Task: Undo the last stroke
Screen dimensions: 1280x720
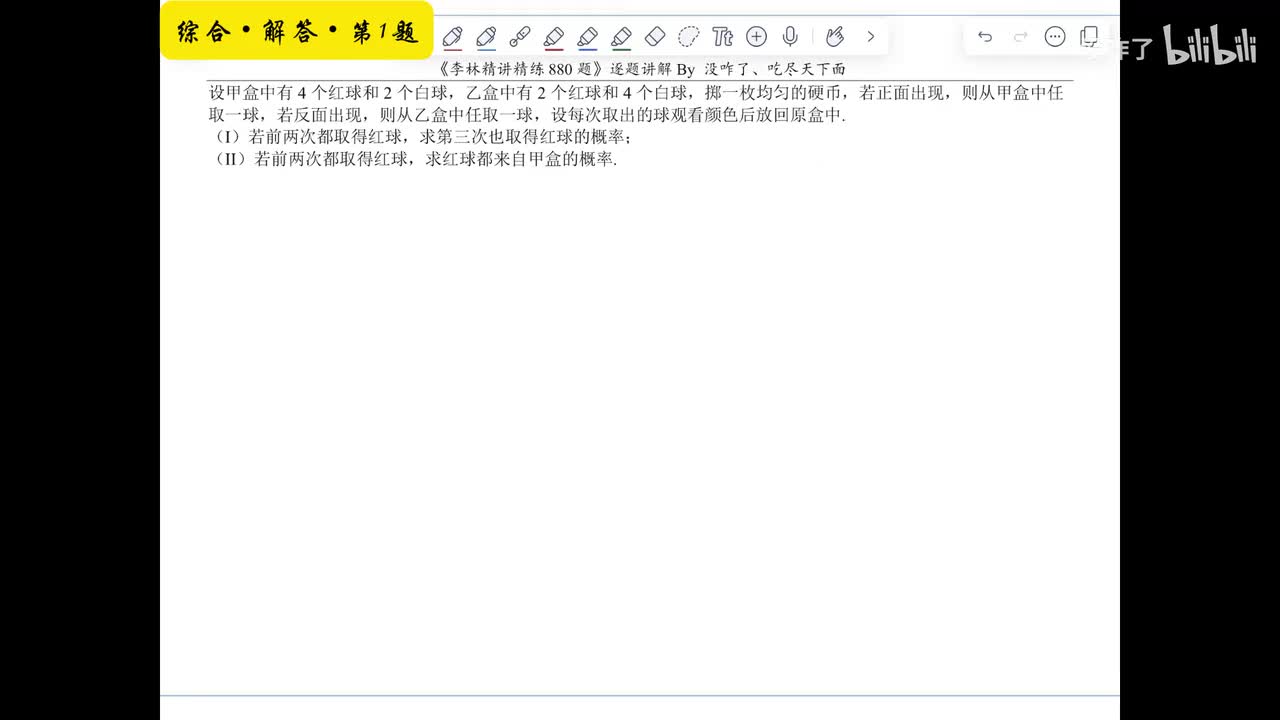Action: point(985,37)
